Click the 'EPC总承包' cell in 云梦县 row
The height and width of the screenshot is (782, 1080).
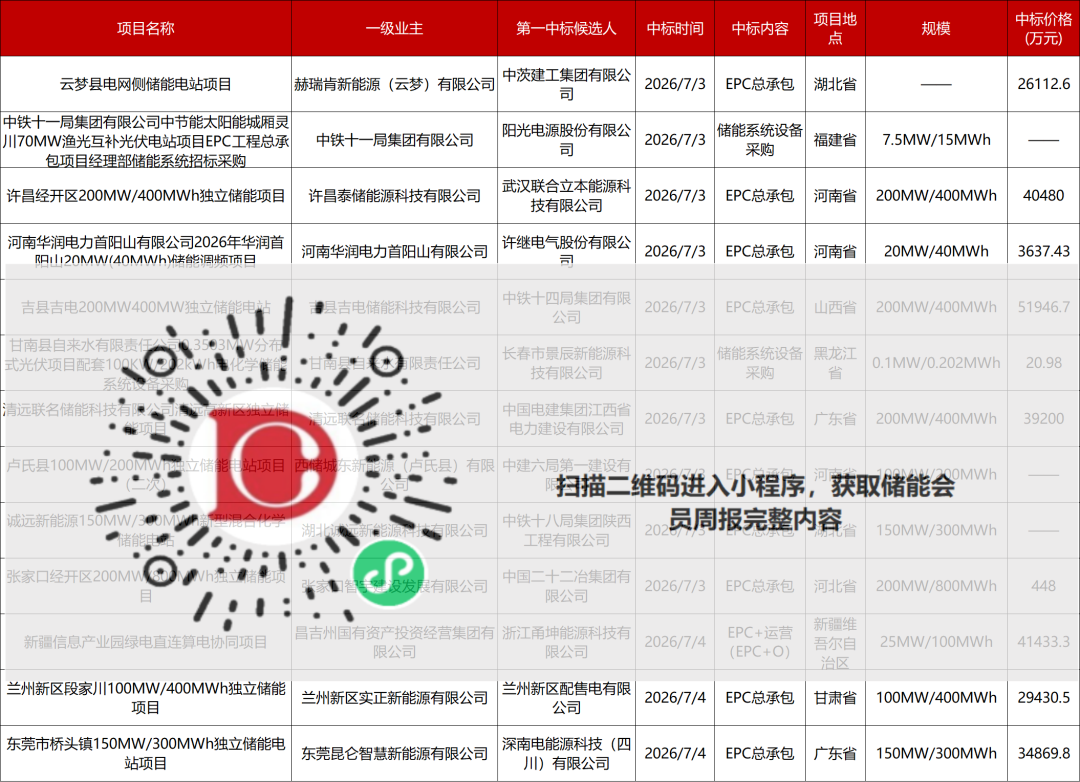tap(760, 84)
